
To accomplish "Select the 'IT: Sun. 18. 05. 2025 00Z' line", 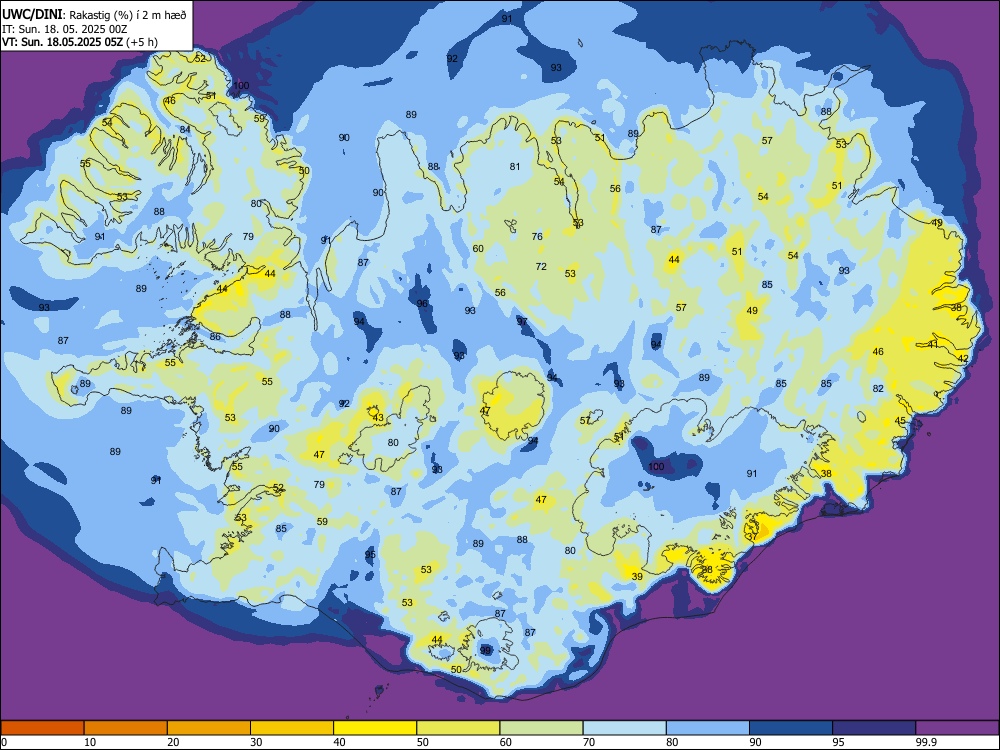I will pos(65,29).
